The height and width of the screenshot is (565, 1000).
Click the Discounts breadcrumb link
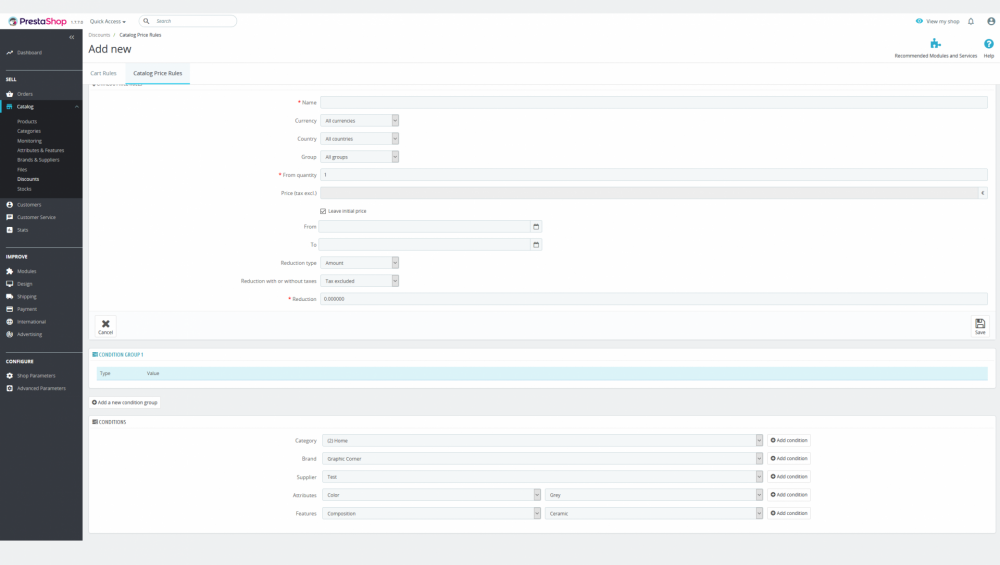pos(99,35)
